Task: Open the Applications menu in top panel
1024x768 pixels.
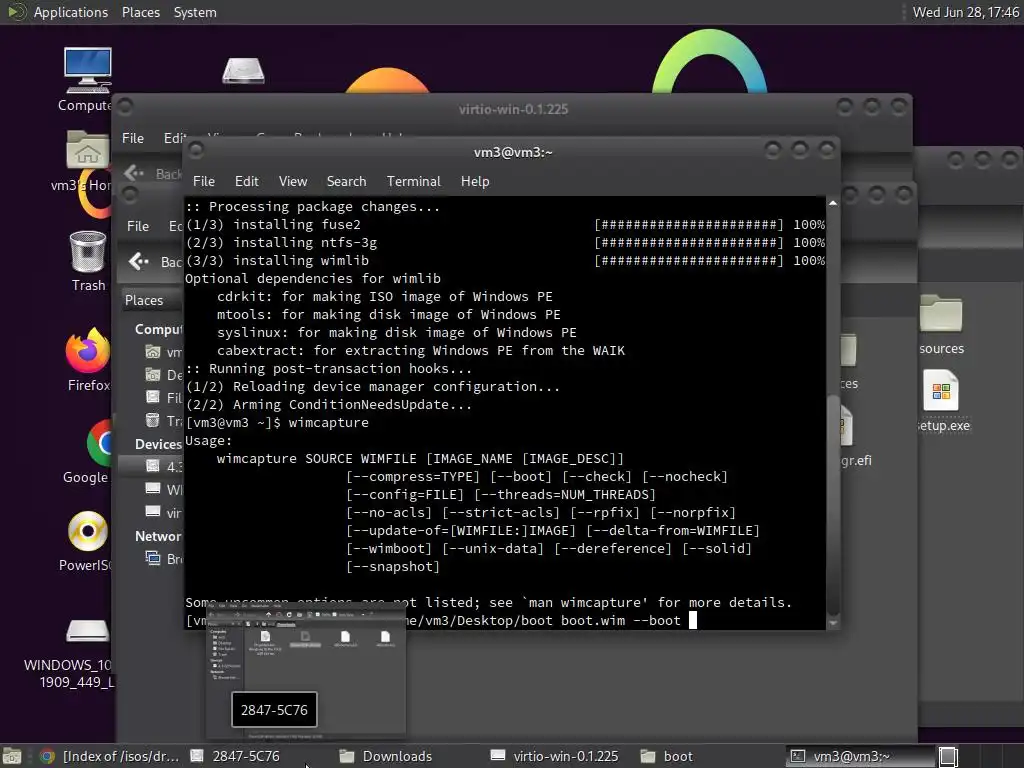Action: pos(71,12)
